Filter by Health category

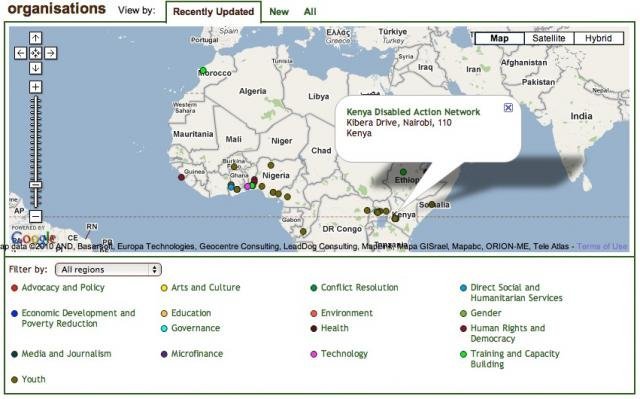coord(335,328)
